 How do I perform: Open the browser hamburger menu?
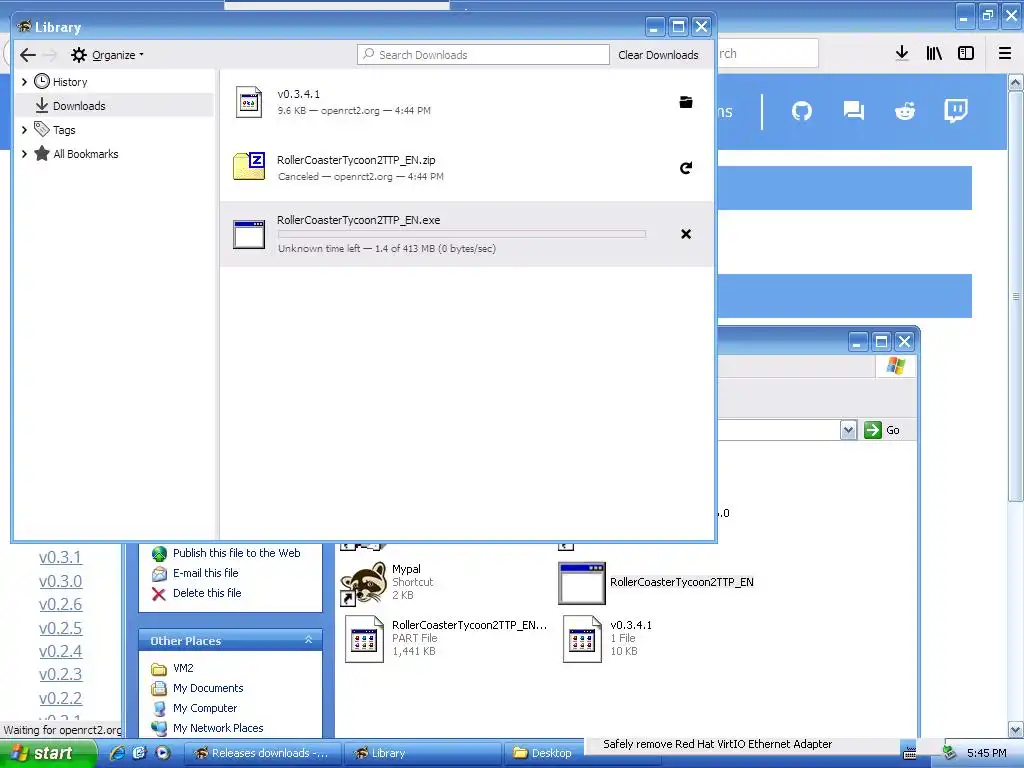(1005, 54)
